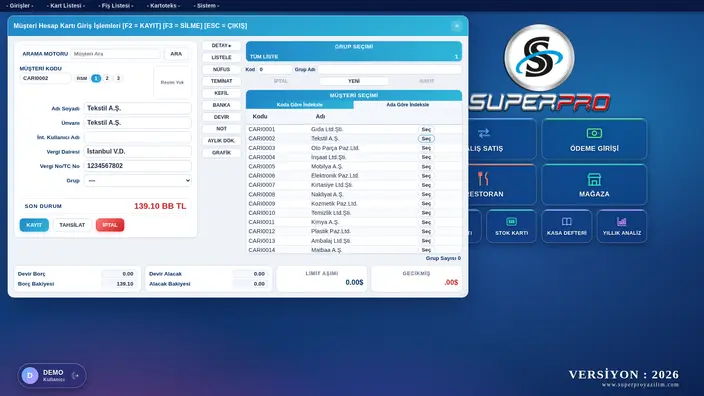Select resim slot 3
The height and width of the screenshot is (396, 704).
118,78
